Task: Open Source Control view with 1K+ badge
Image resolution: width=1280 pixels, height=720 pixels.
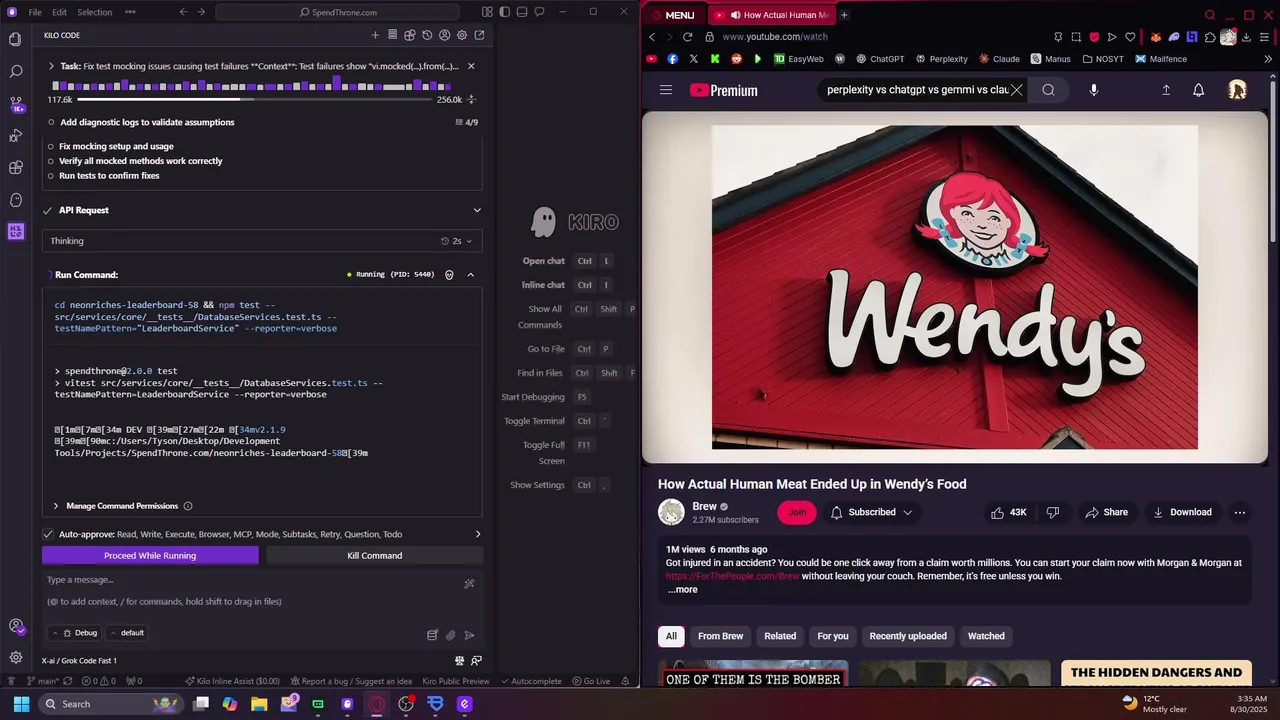Action: point(15,104)
